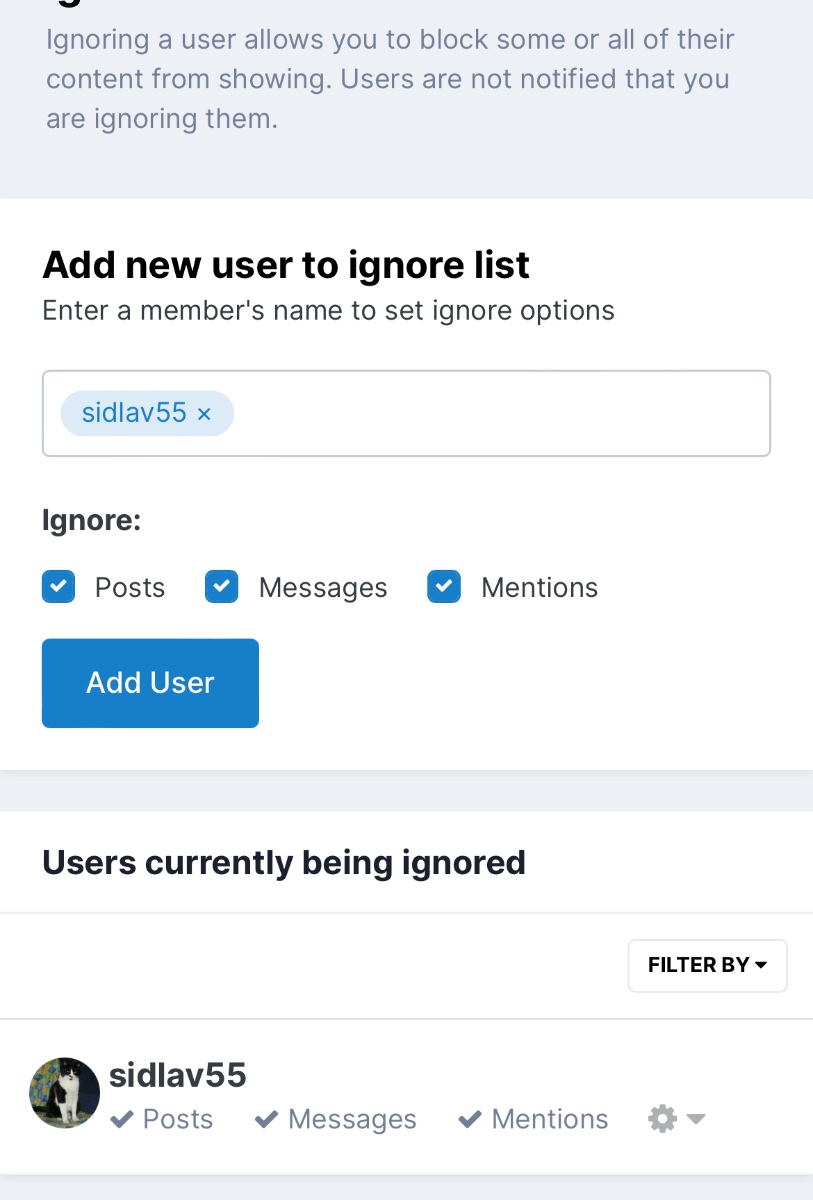
Task: Click the 'Mentions' label beside its checkbox
Action: (x=539, y=588)
